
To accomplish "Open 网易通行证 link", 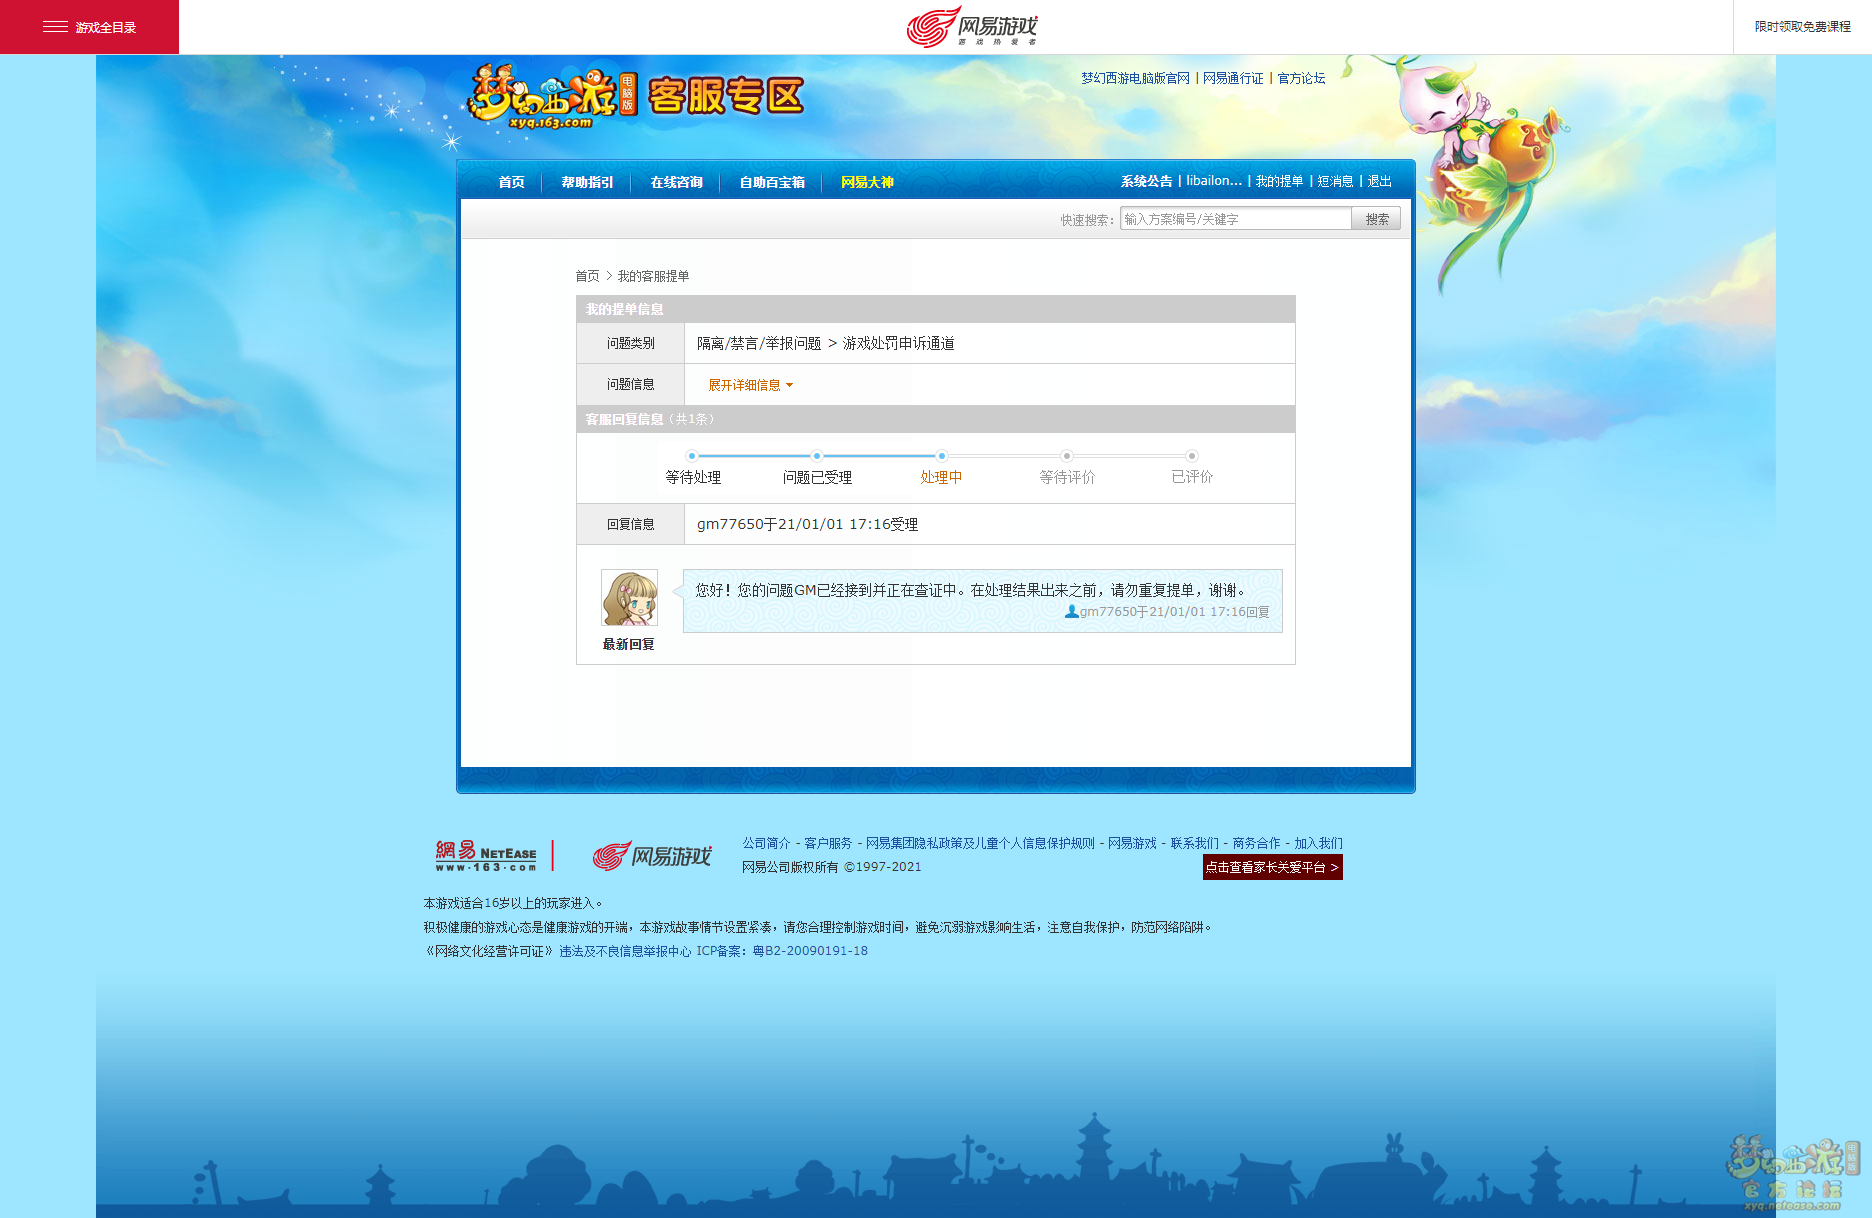I will pos(1233,78).
